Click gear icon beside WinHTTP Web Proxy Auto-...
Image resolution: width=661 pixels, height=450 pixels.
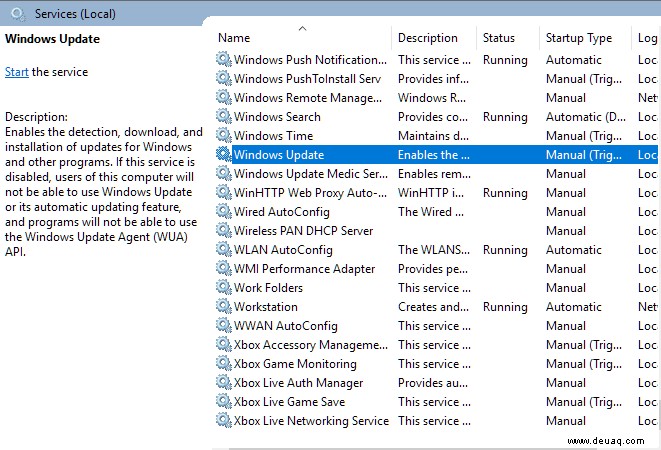224,192
